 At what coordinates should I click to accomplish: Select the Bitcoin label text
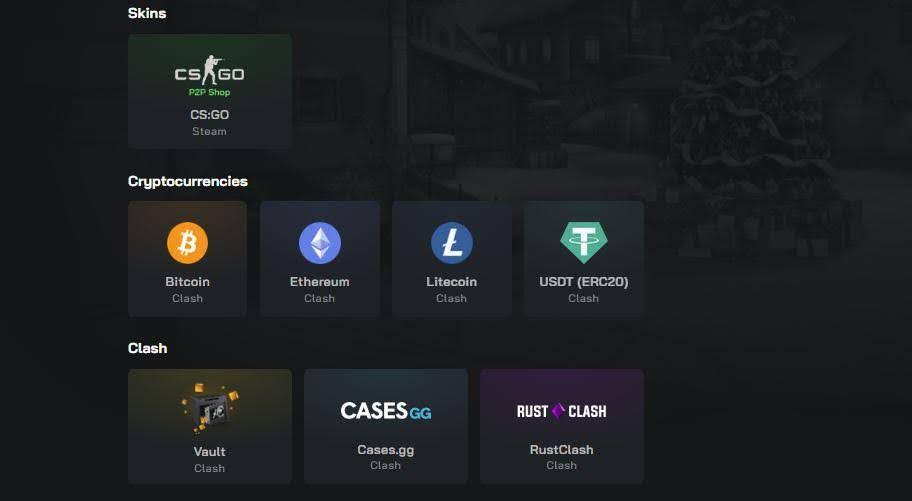coord(187,282)
